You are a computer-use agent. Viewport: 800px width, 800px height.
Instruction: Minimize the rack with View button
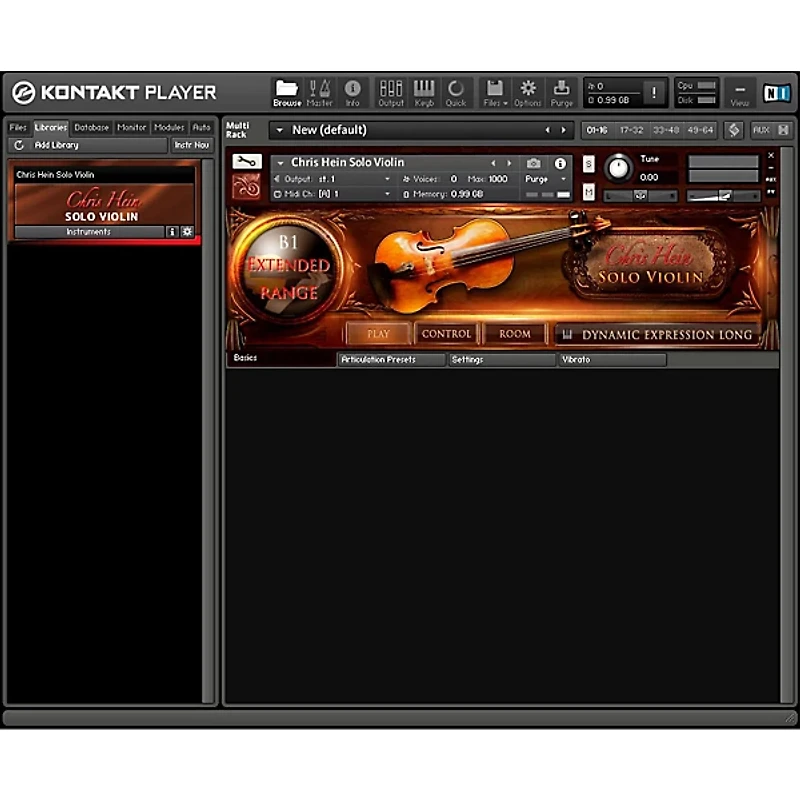pos(740,93)
